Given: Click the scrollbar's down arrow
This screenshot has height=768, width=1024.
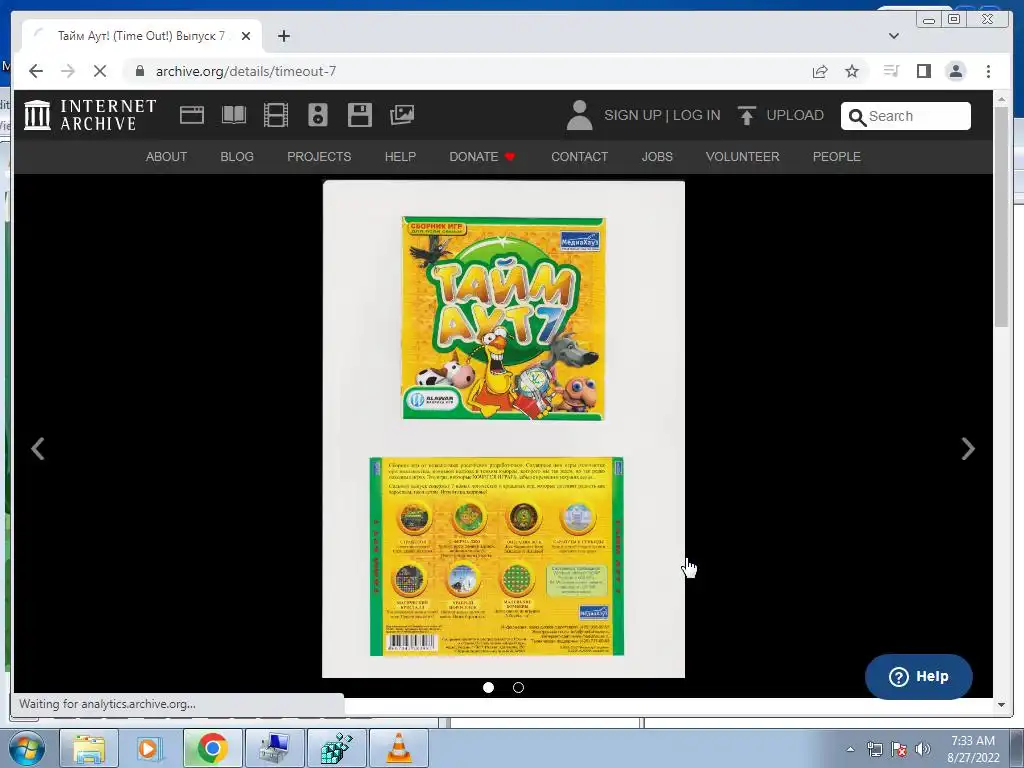Looking at the screenshot, I should coord(1001,705).
